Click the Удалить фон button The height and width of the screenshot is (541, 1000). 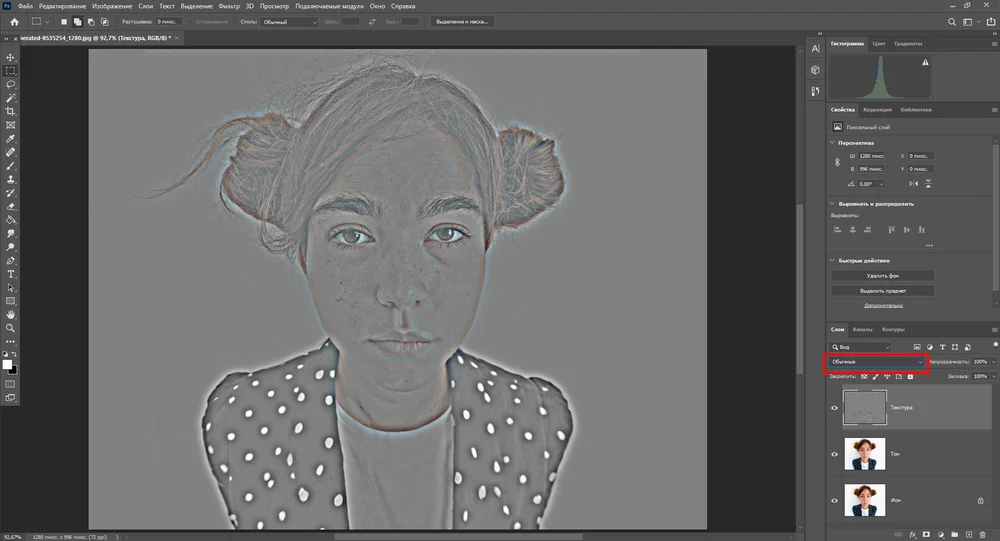882,275
